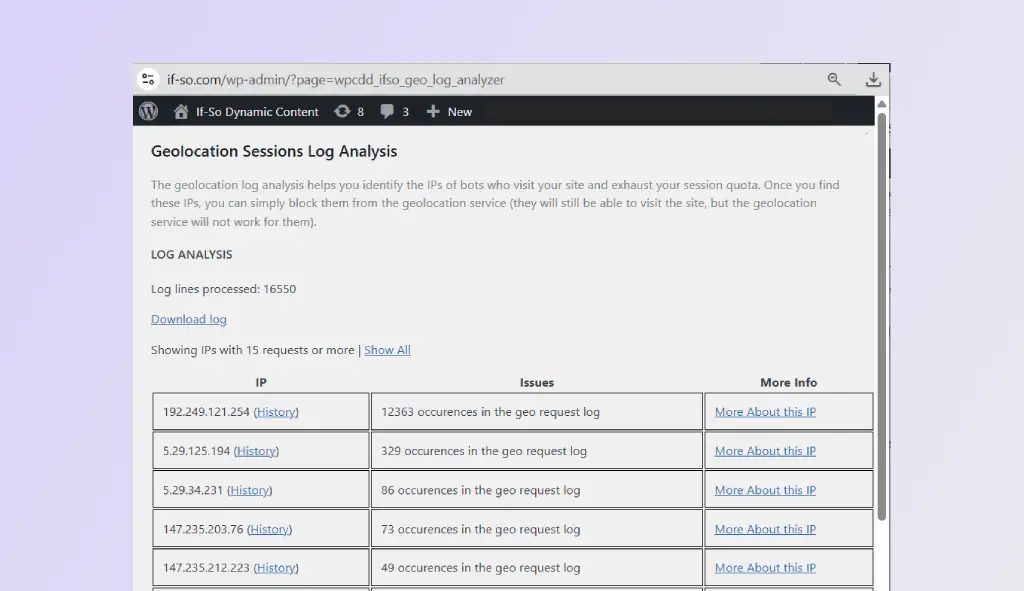The height and width of the screenshot is (591, 1024).
Task: Click the magnifier zoom icon in the address bar
Action: (x=835, y=79)
